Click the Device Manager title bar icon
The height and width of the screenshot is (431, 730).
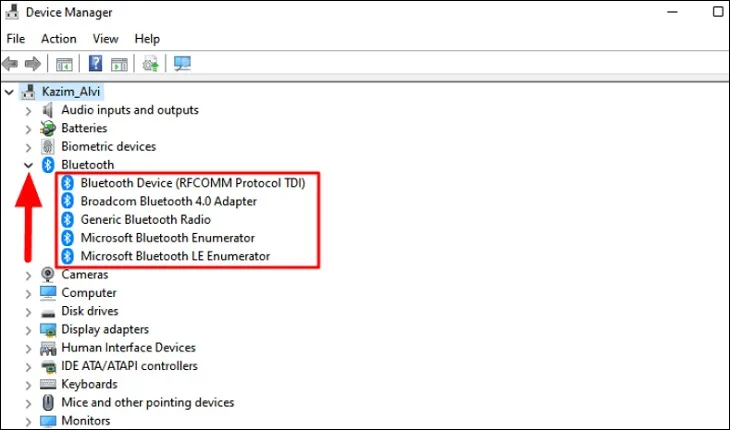12,12
